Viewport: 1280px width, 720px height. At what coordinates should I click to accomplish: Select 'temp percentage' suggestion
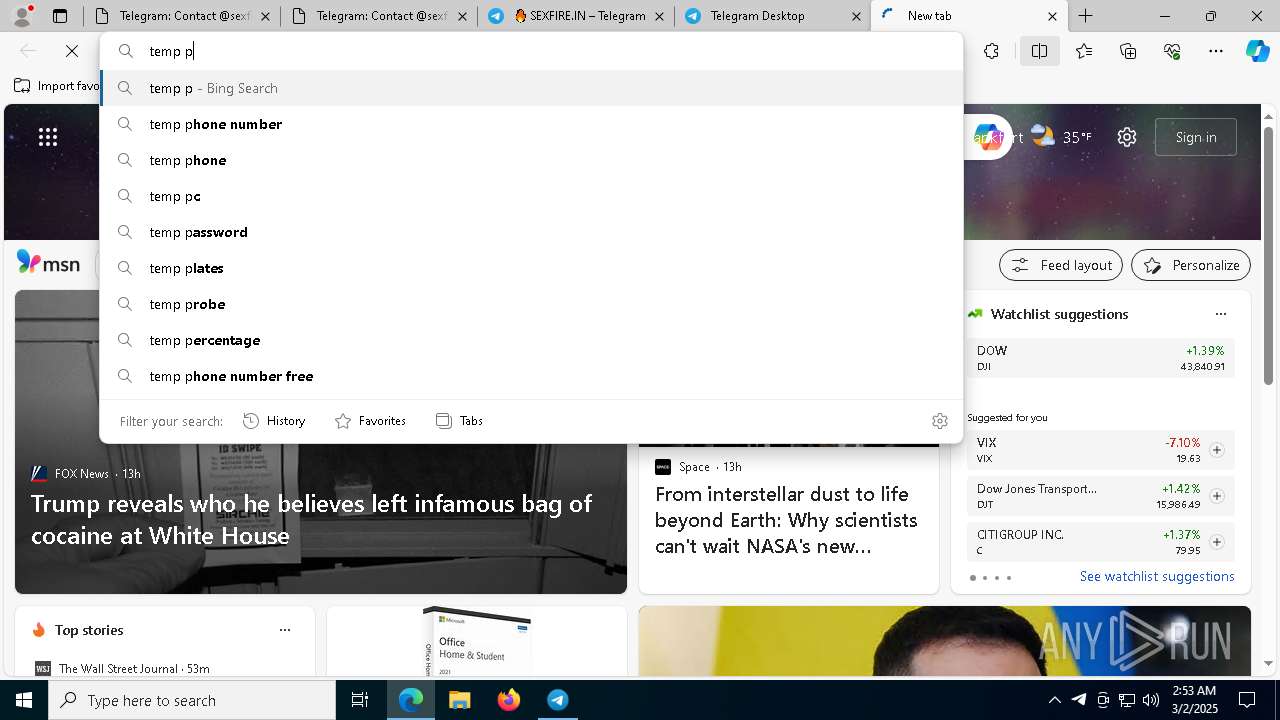531,340
